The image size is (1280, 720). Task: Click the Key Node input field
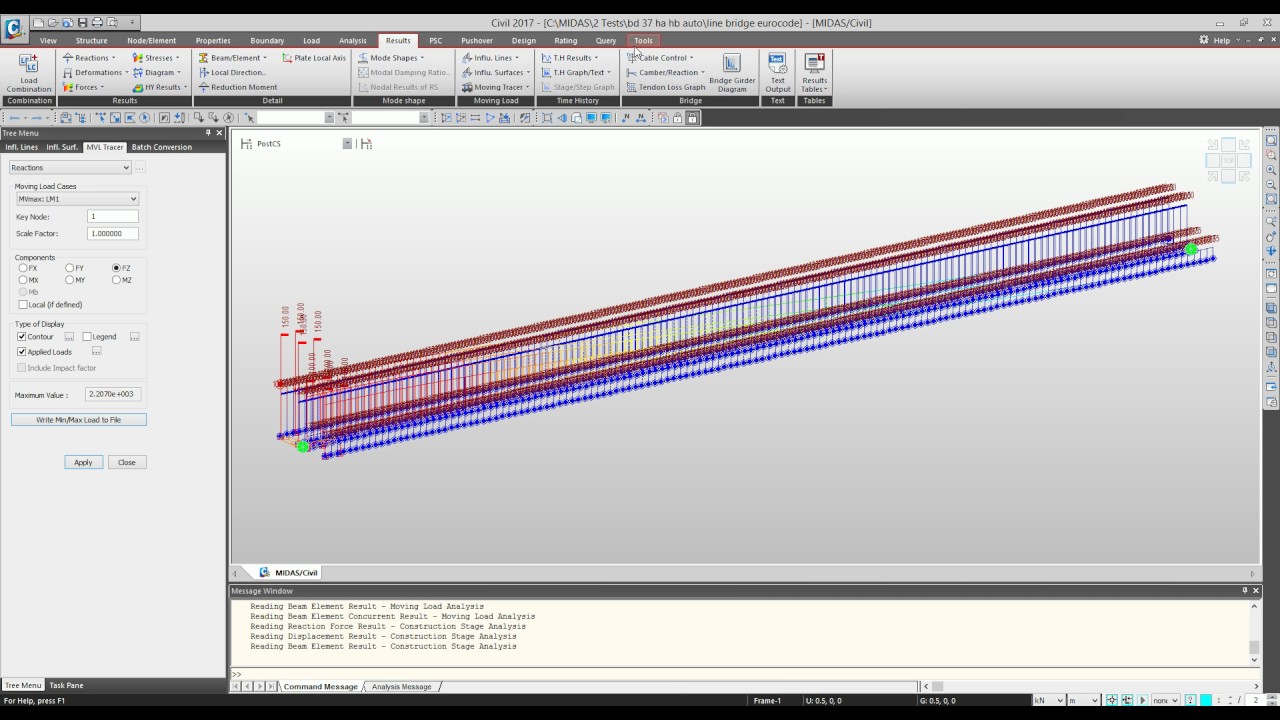(x=112, y=216)
